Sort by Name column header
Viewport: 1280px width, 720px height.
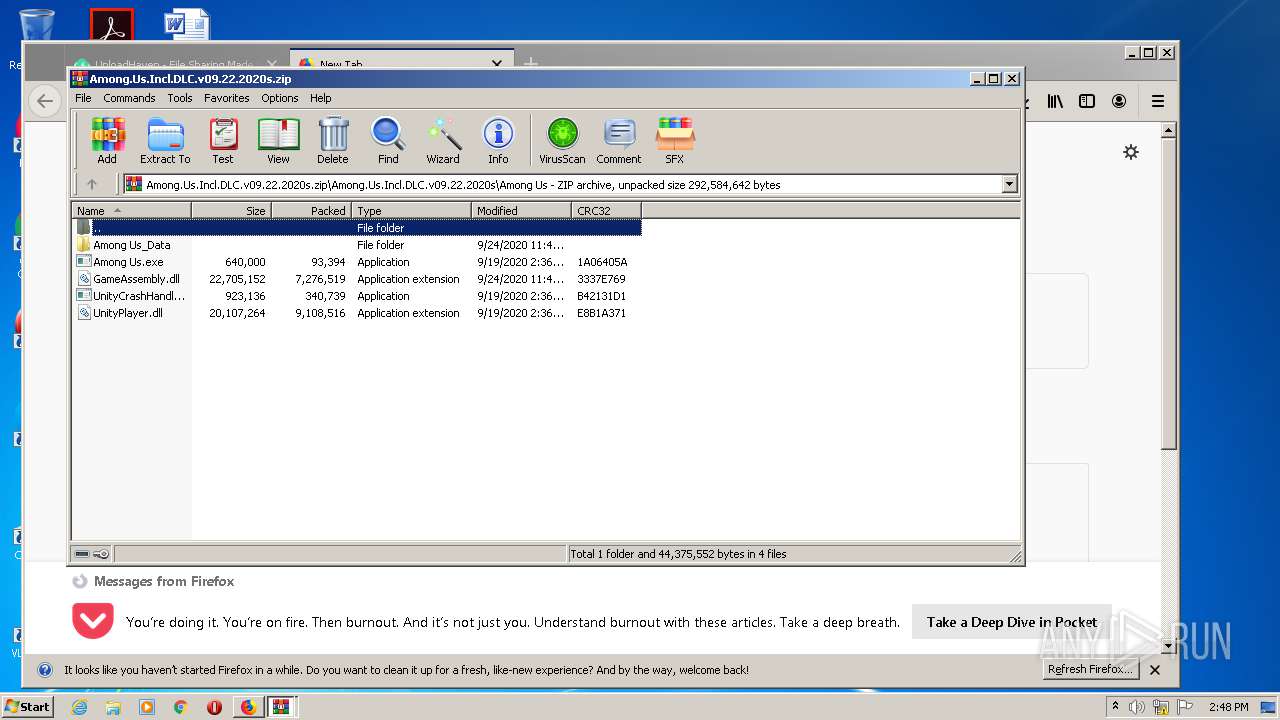click(x=131, y=210)
